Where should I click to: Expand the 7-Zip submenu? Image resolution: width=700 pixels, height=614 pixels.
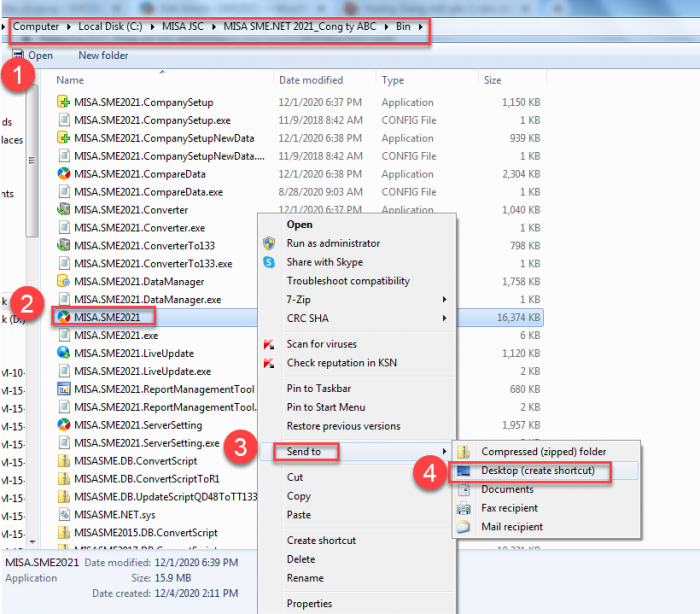[444, 299]
